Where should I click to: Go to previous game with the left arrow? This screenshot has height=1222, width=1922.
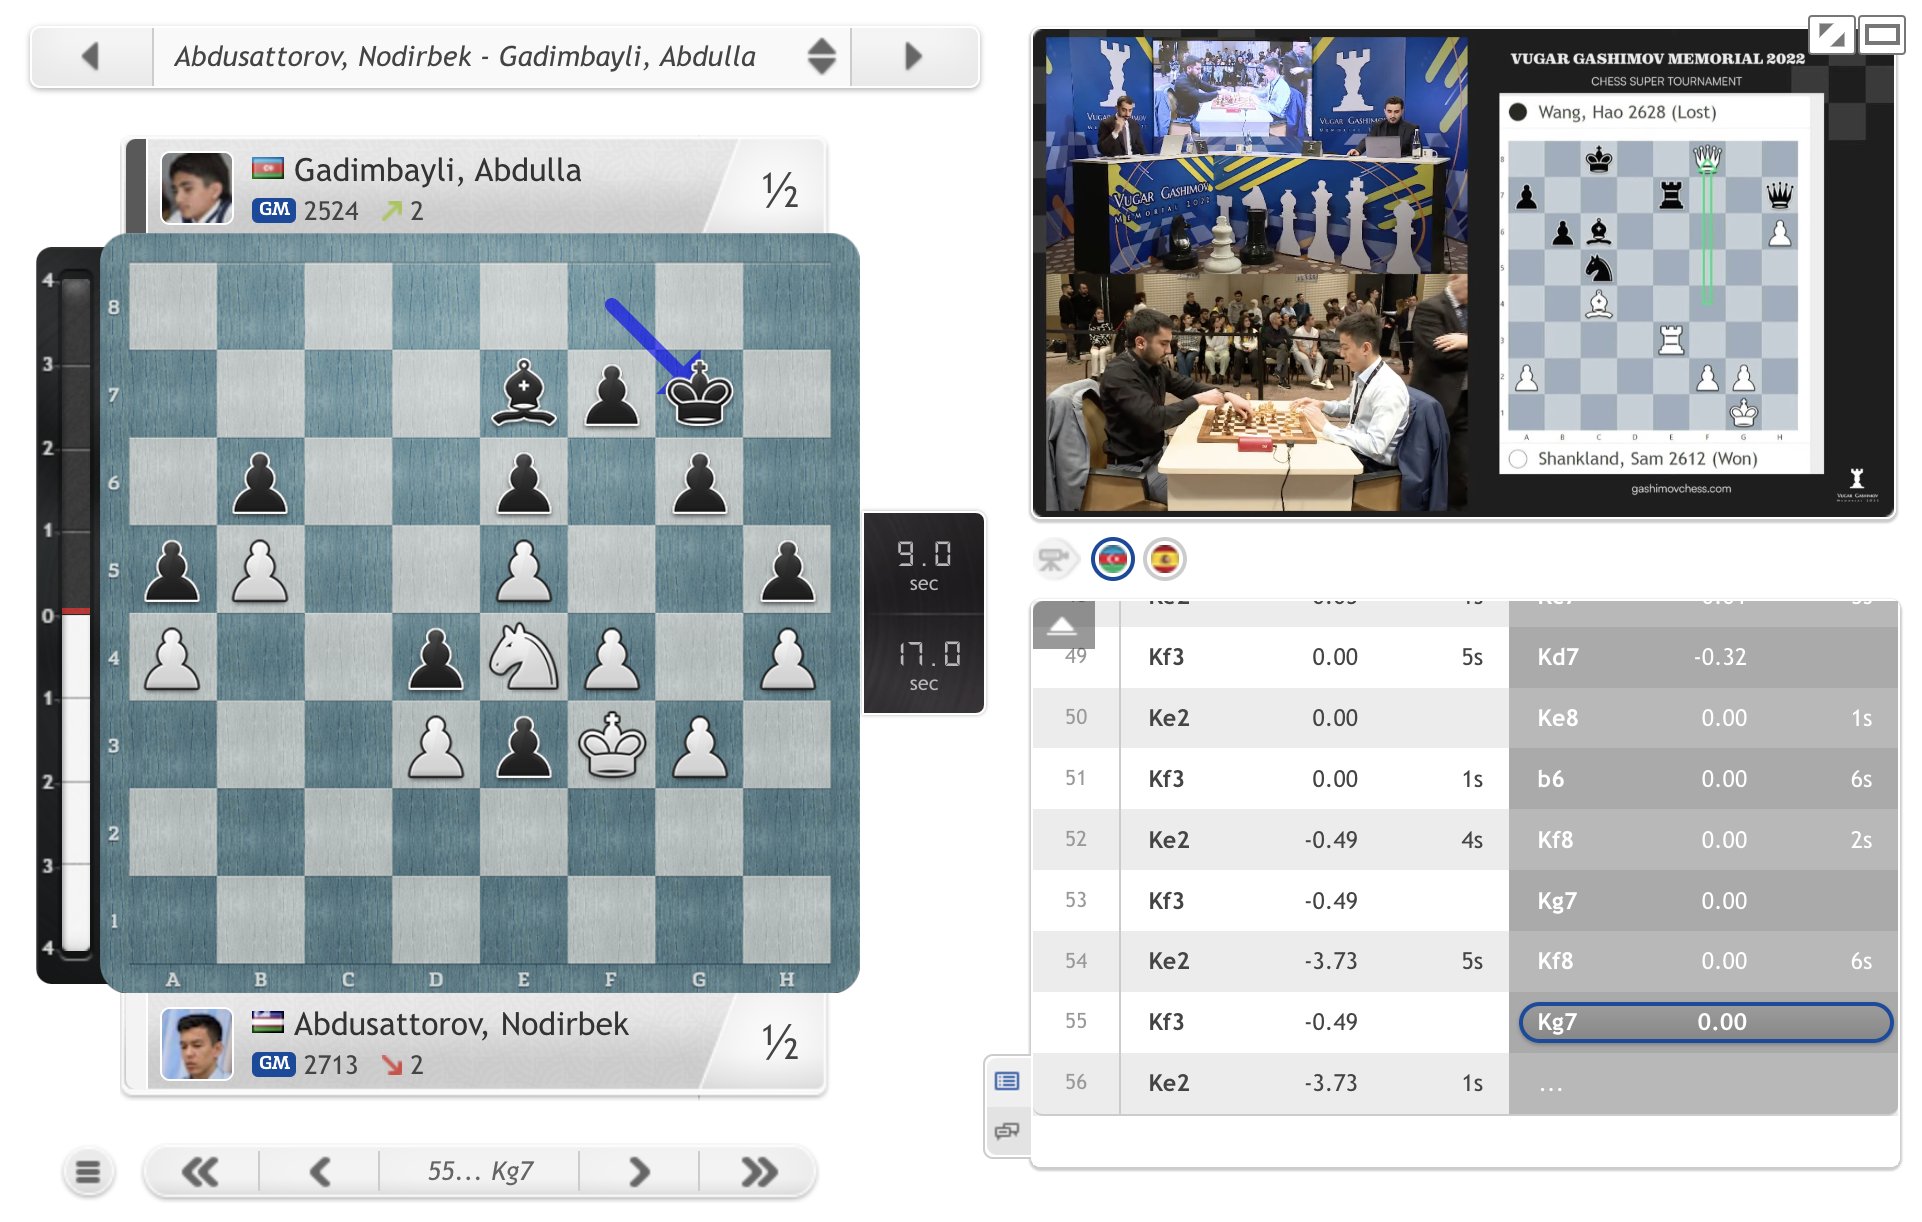[x=89, y=57]
